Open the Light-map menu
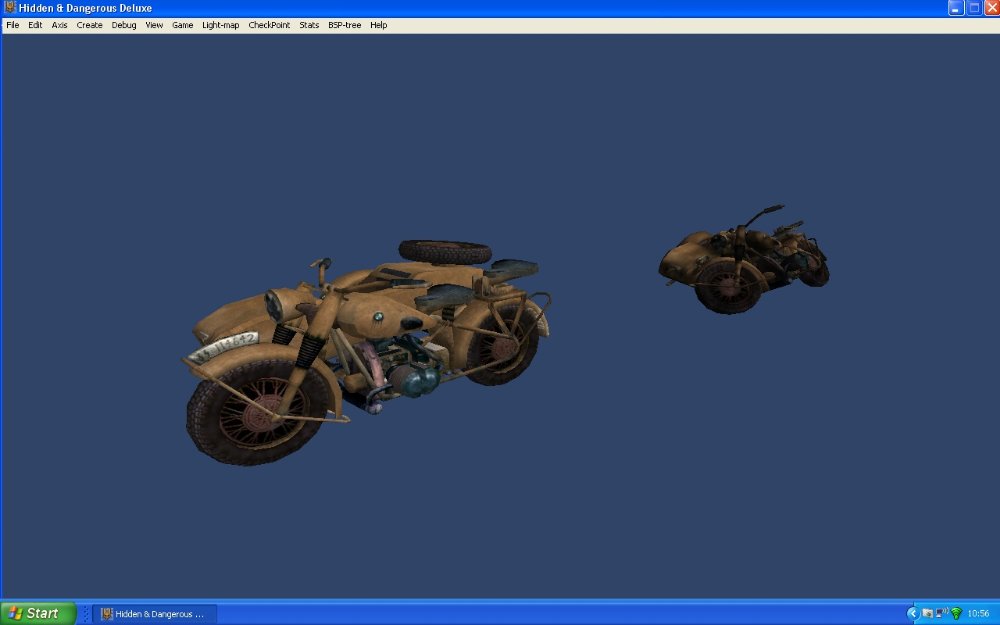The height and width of the screenshot is (625, 1000). click(x=221, y=25)
